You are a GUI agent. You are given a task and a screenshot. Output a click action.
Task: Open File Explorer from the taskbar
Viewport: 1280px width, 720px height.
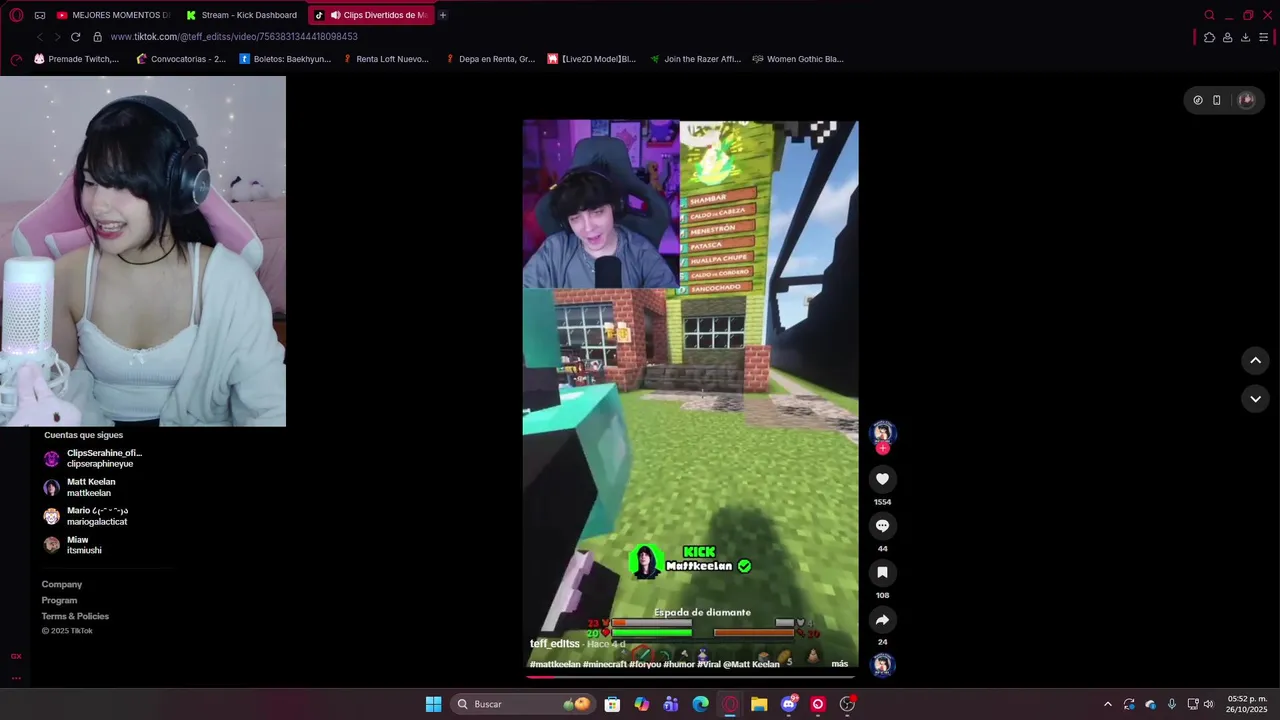click(759, 704)
